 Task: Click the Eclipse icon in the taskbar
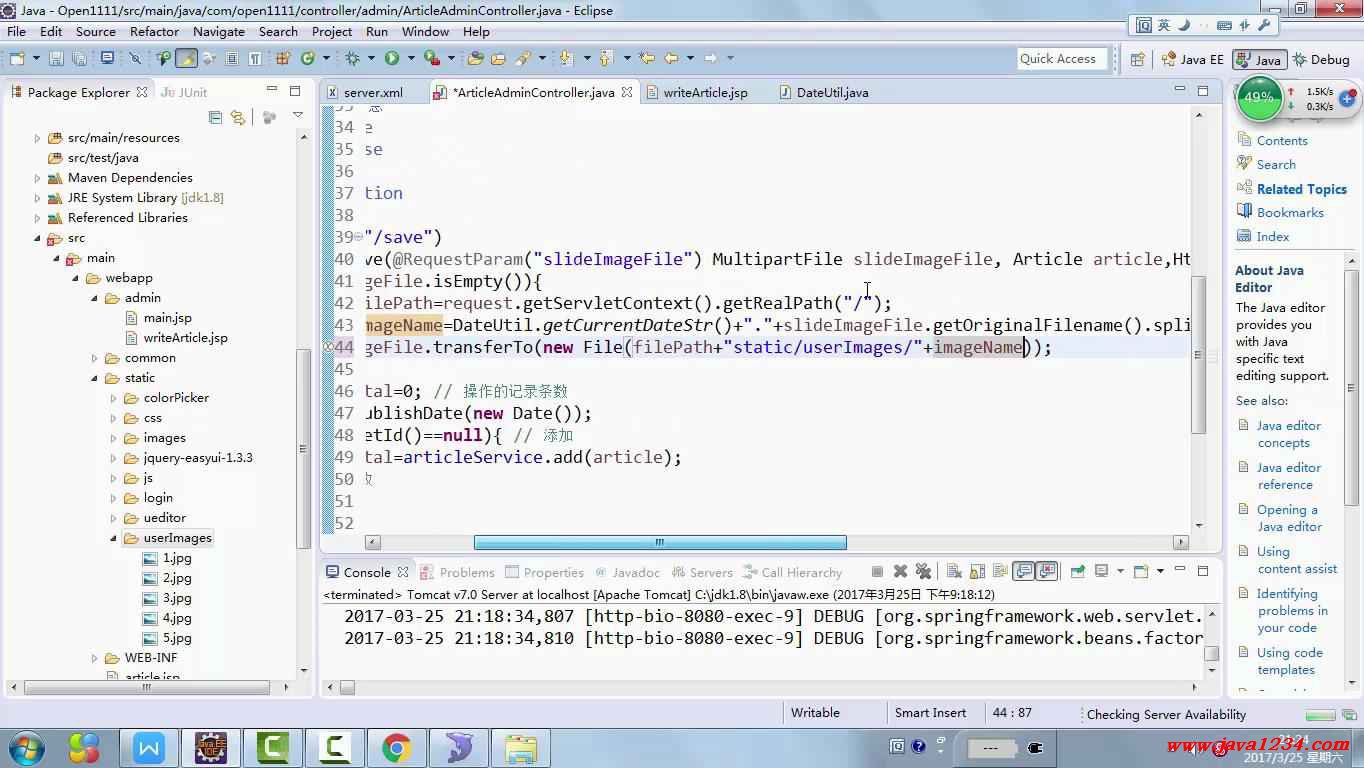tap(210, 747)
